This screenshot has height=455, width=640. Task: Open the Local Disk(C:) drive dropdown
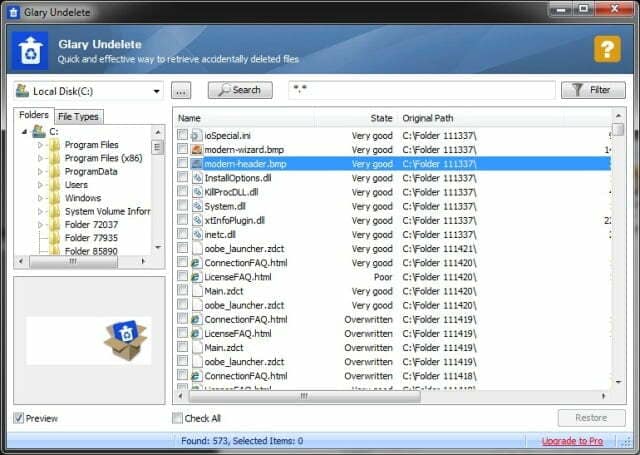[157, 91]
